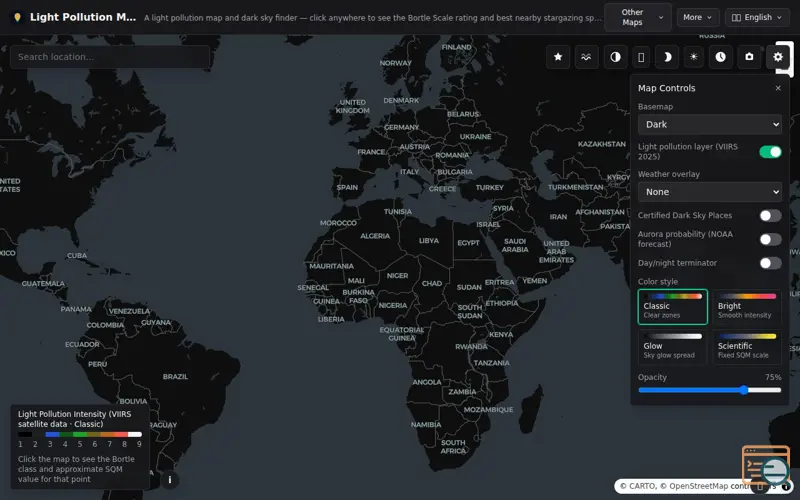
Task: Click the clock icon in toolbar
Action: click(720, 57)
